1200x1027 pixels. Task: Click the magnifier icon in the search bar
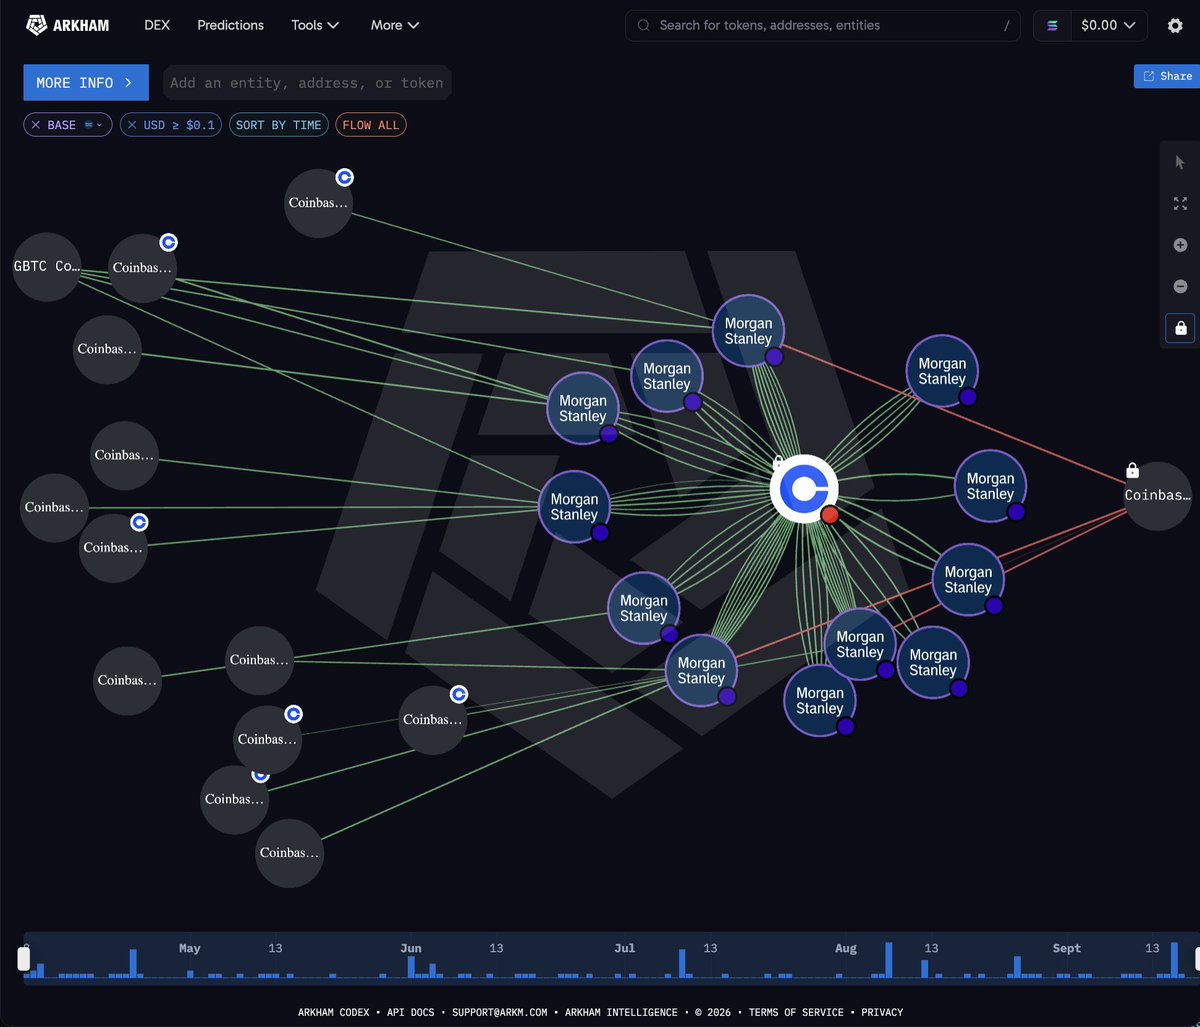644,25
